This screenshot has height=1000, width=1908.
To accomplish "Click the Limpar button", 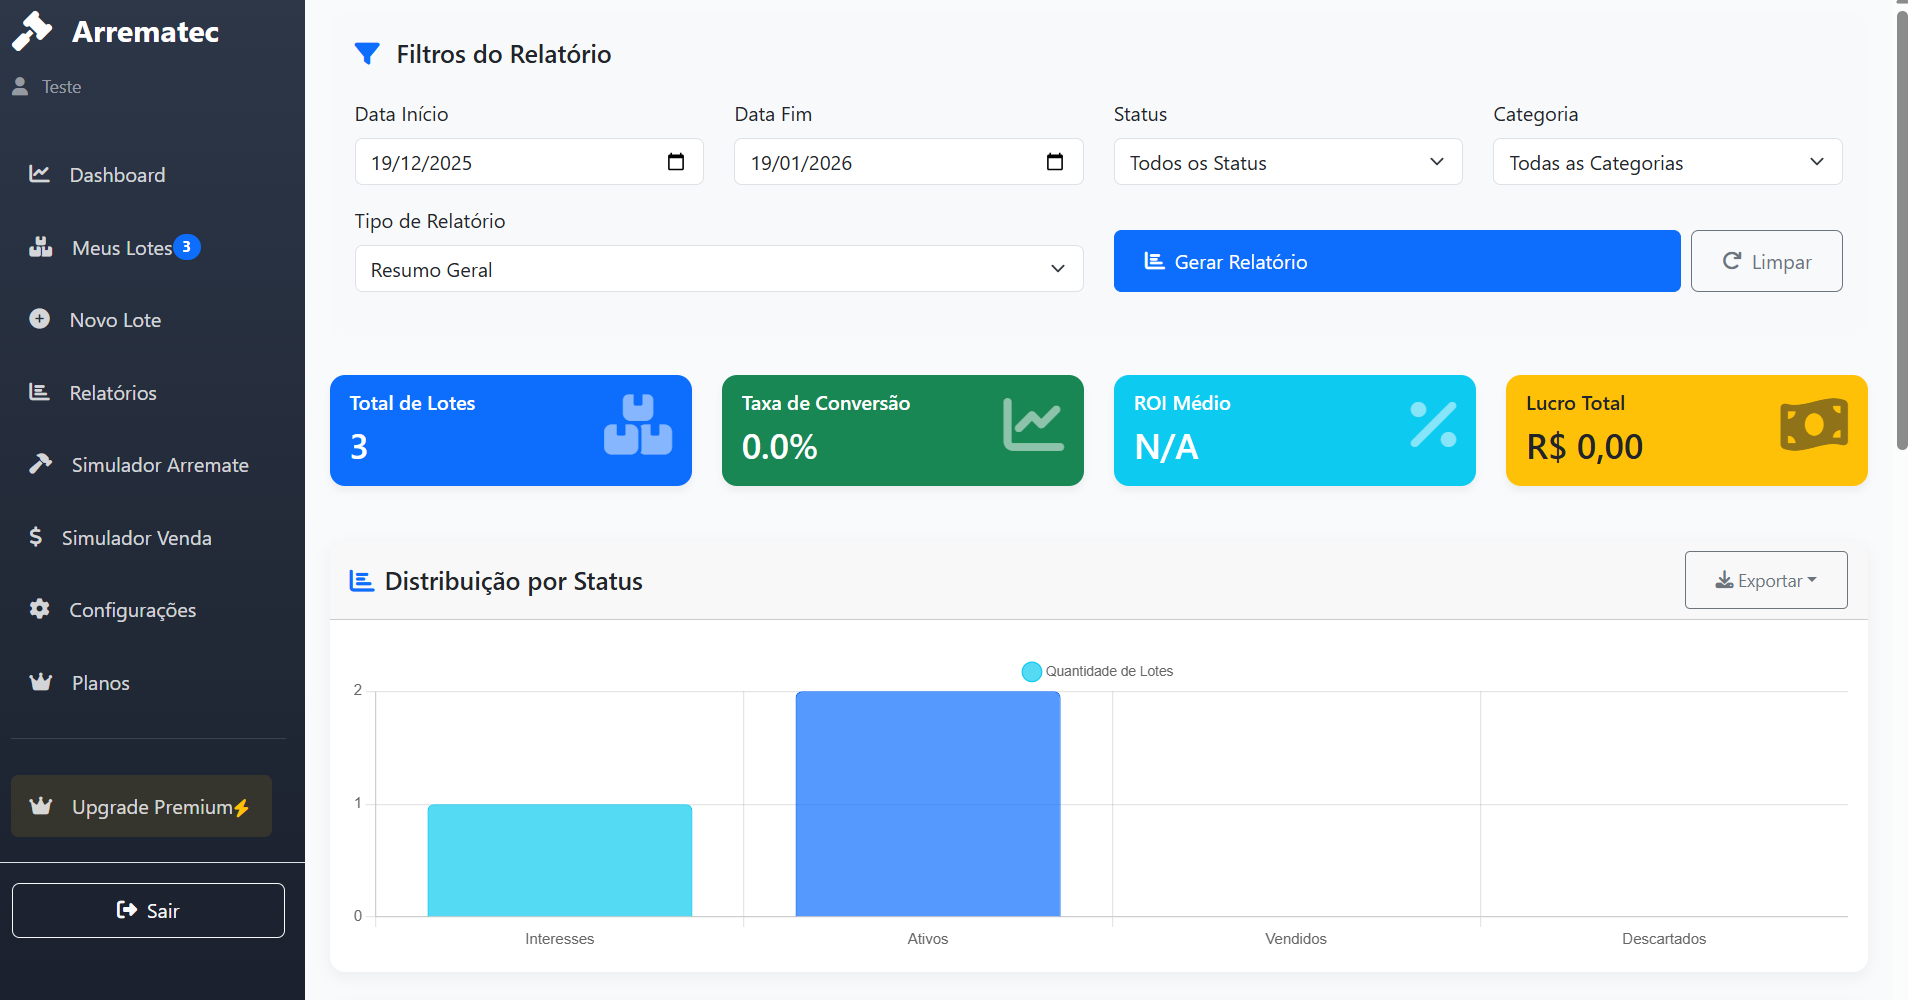I will pos(1766,261).
